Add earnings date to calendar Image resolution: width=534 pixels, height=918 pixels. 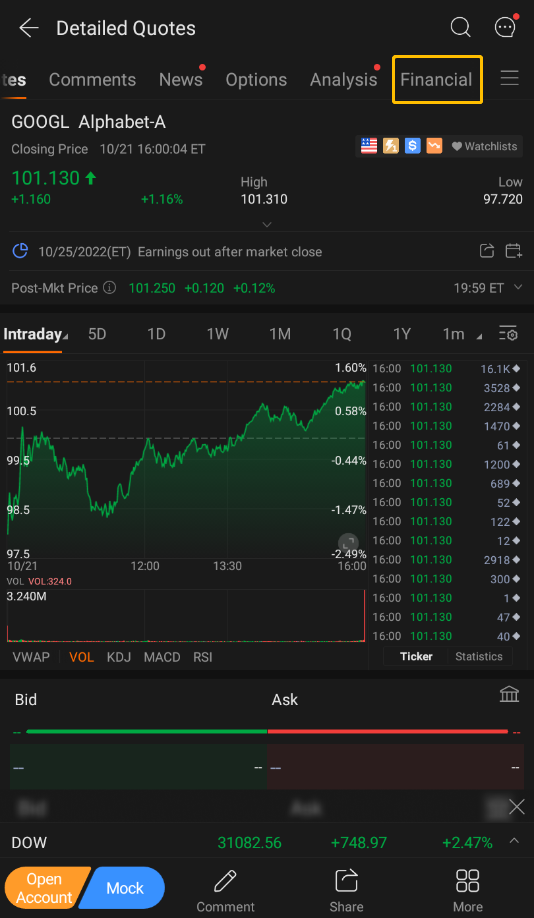514,251
